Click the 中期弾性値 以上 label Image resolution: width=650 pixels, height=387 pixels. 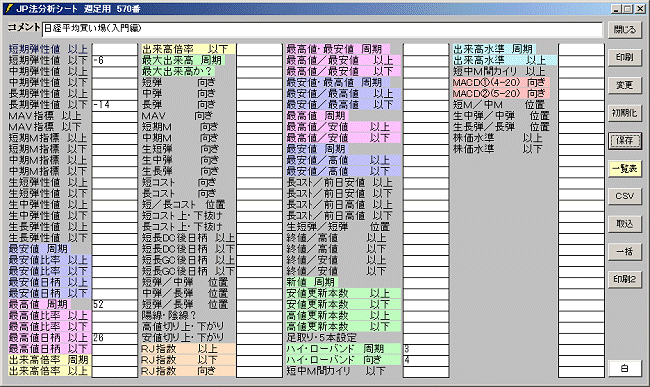pyautogui.click(x=48, y=72)
